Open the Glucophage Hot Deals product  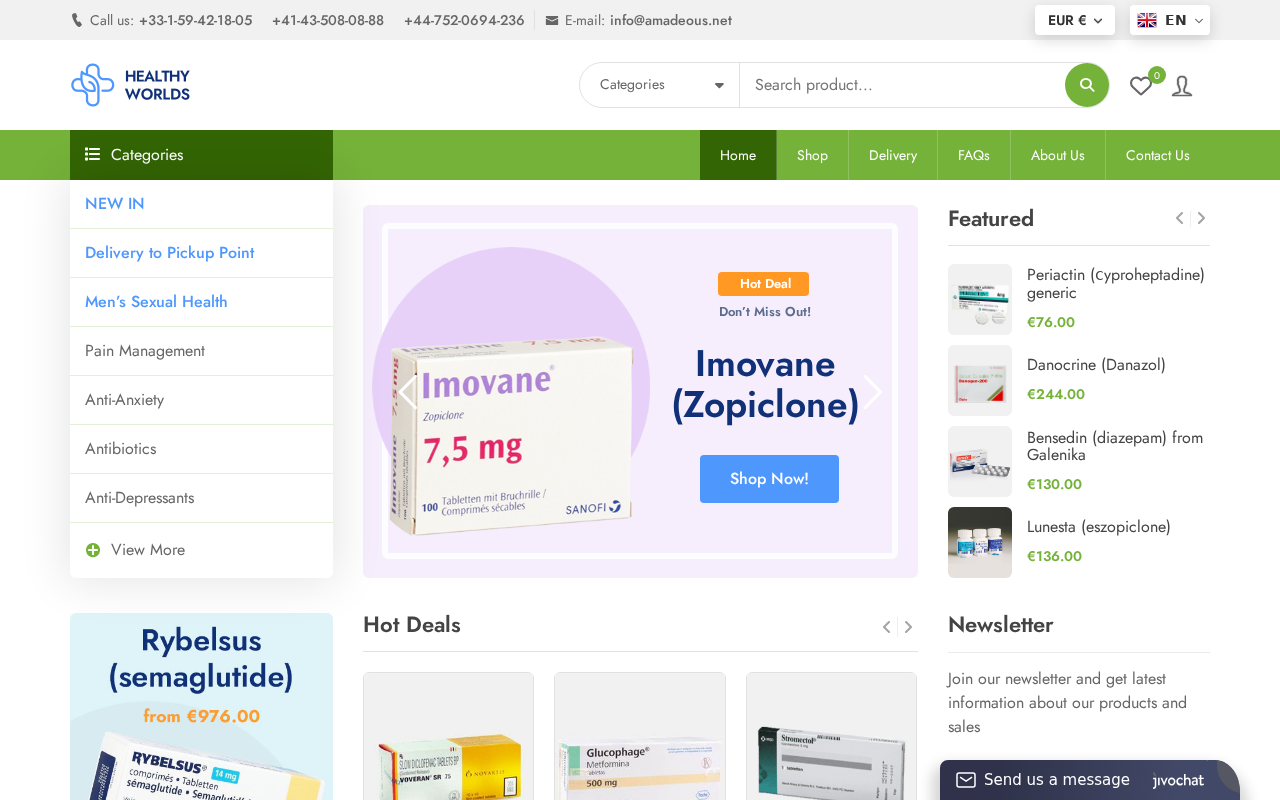[640, 736]
